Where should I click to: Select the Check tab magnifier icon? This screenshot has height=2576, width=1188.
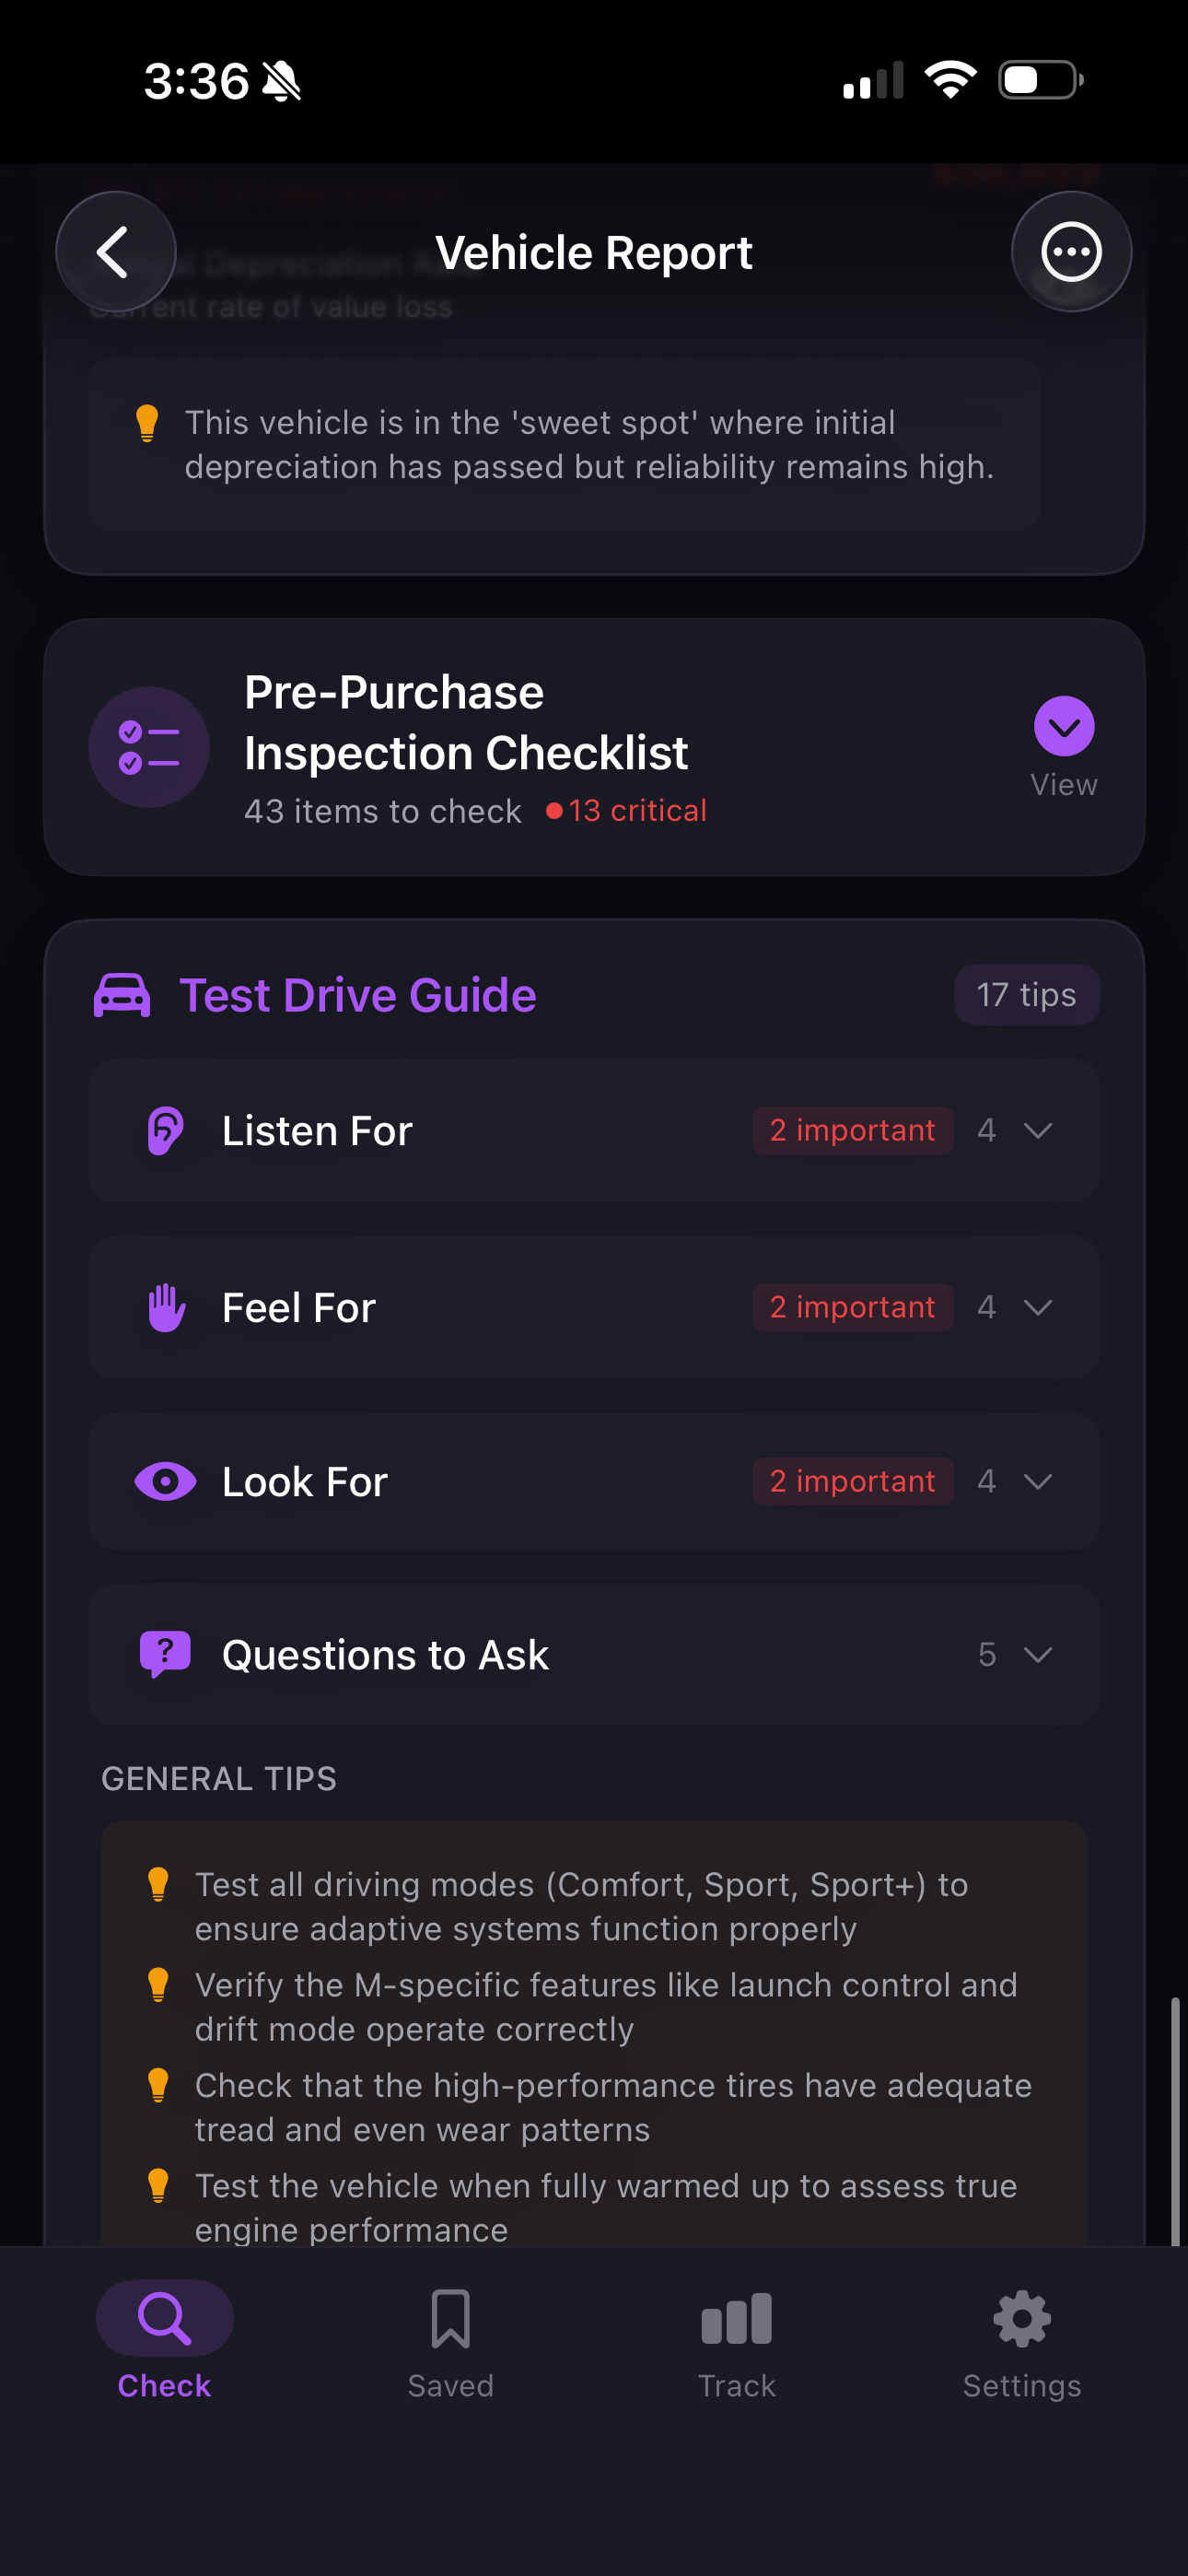point(163,2317)
